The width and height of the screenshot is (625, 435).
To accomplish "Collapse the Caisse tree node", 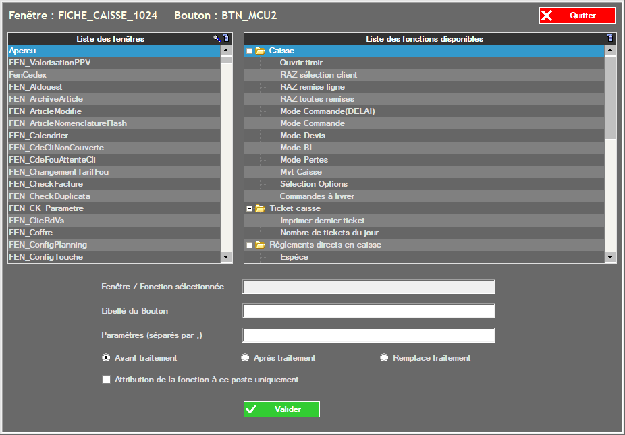I will tap(248, 50).
